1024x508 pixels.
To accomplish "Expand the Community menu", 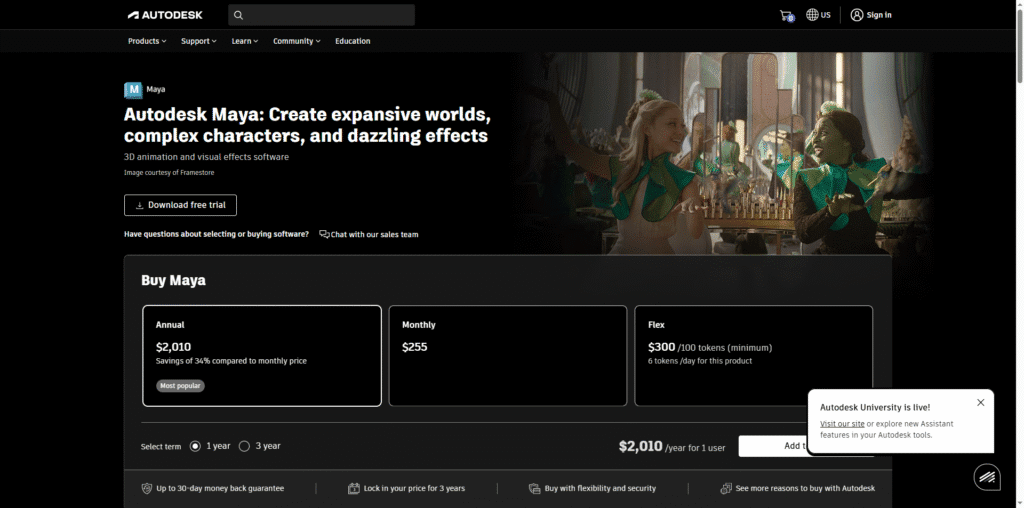I will [x=296, y=41].
